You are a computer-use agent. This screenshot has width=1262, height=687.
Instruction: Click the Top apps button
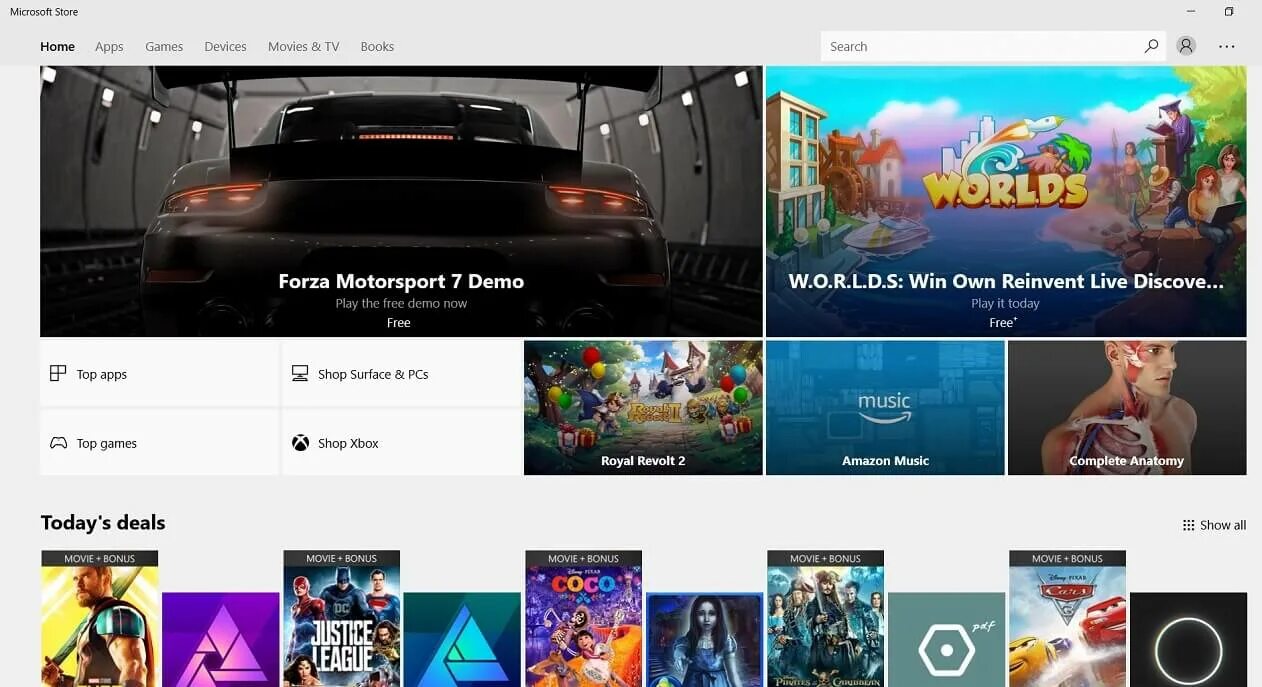pyautogui.click(x=159, y=374)
